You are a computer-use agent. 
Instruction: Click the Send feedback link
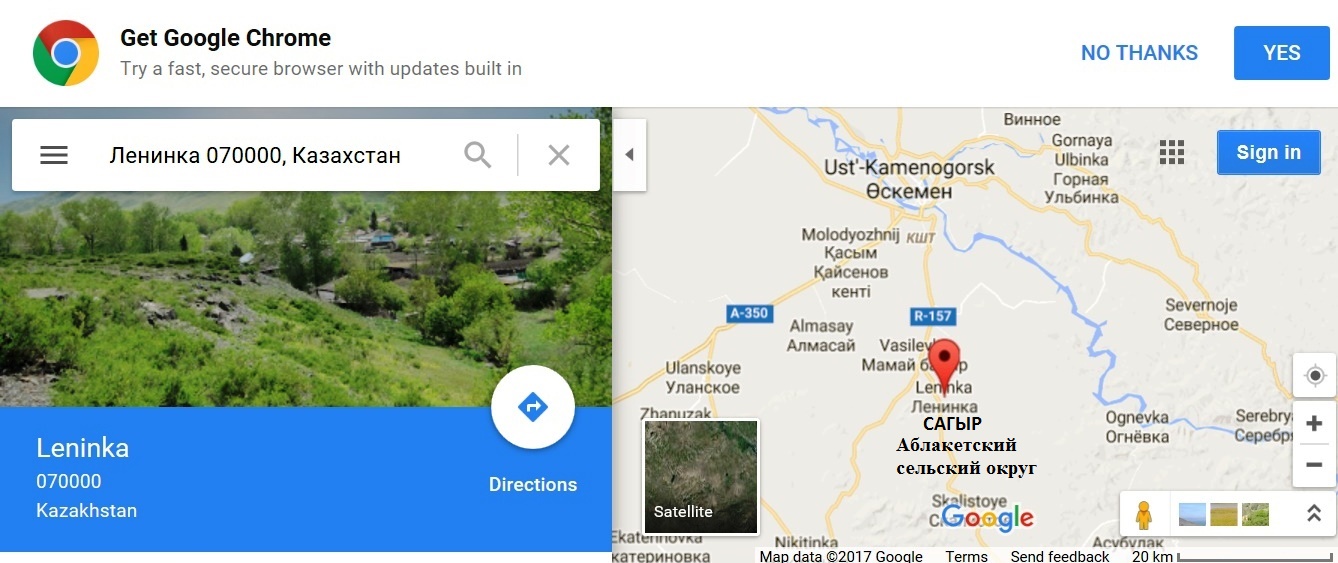tap(1060, 556)
